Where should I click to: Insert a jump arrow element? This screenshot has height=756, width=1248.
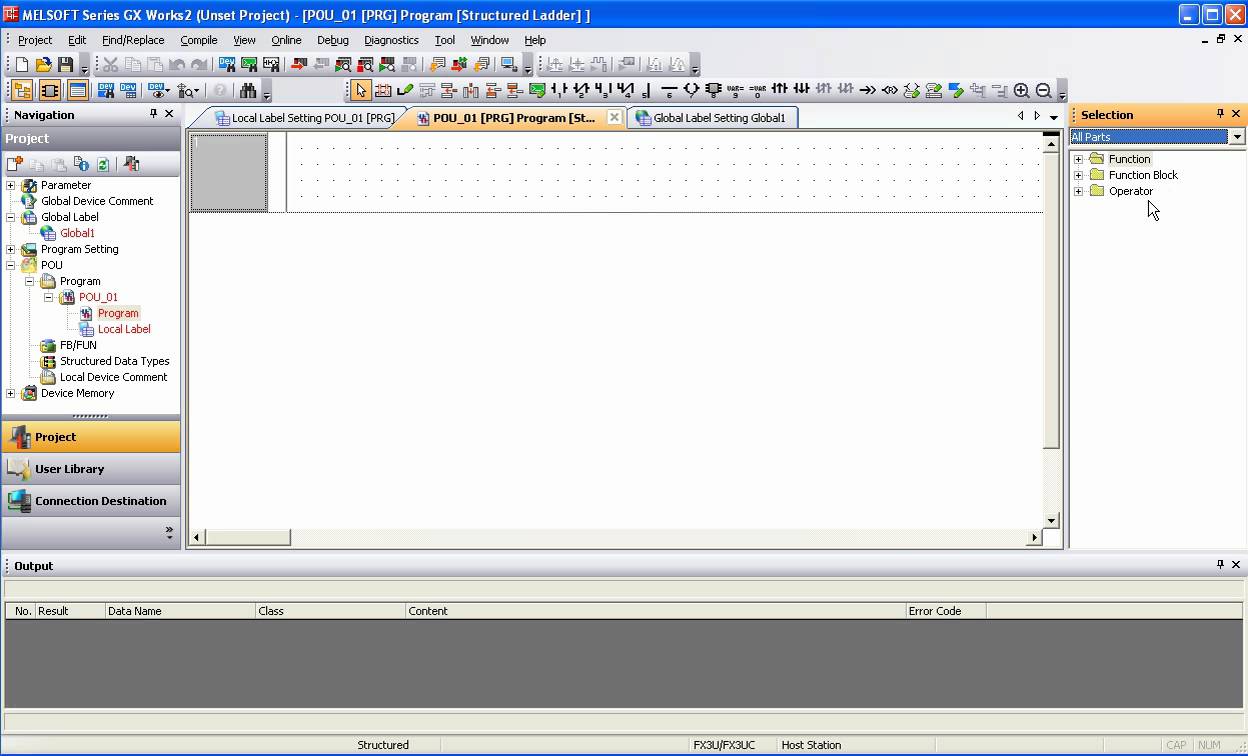[867, 91]
